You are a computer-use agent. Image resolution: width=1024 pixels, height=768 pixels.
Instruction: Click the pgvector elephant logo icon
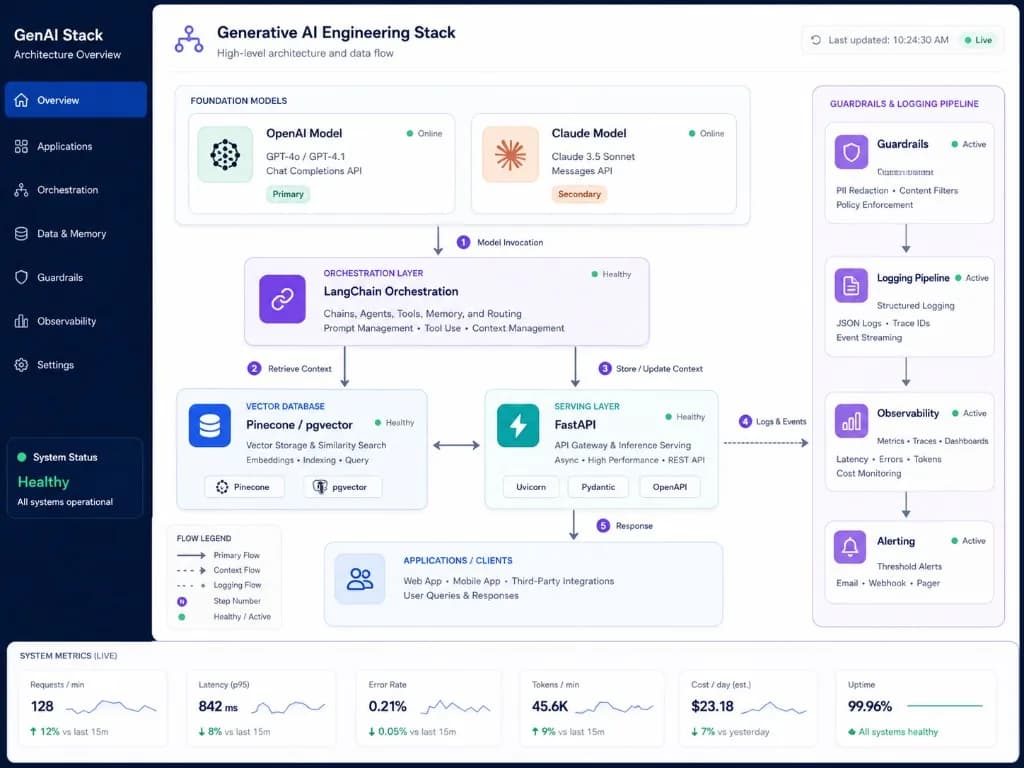(x=320, y=487)
